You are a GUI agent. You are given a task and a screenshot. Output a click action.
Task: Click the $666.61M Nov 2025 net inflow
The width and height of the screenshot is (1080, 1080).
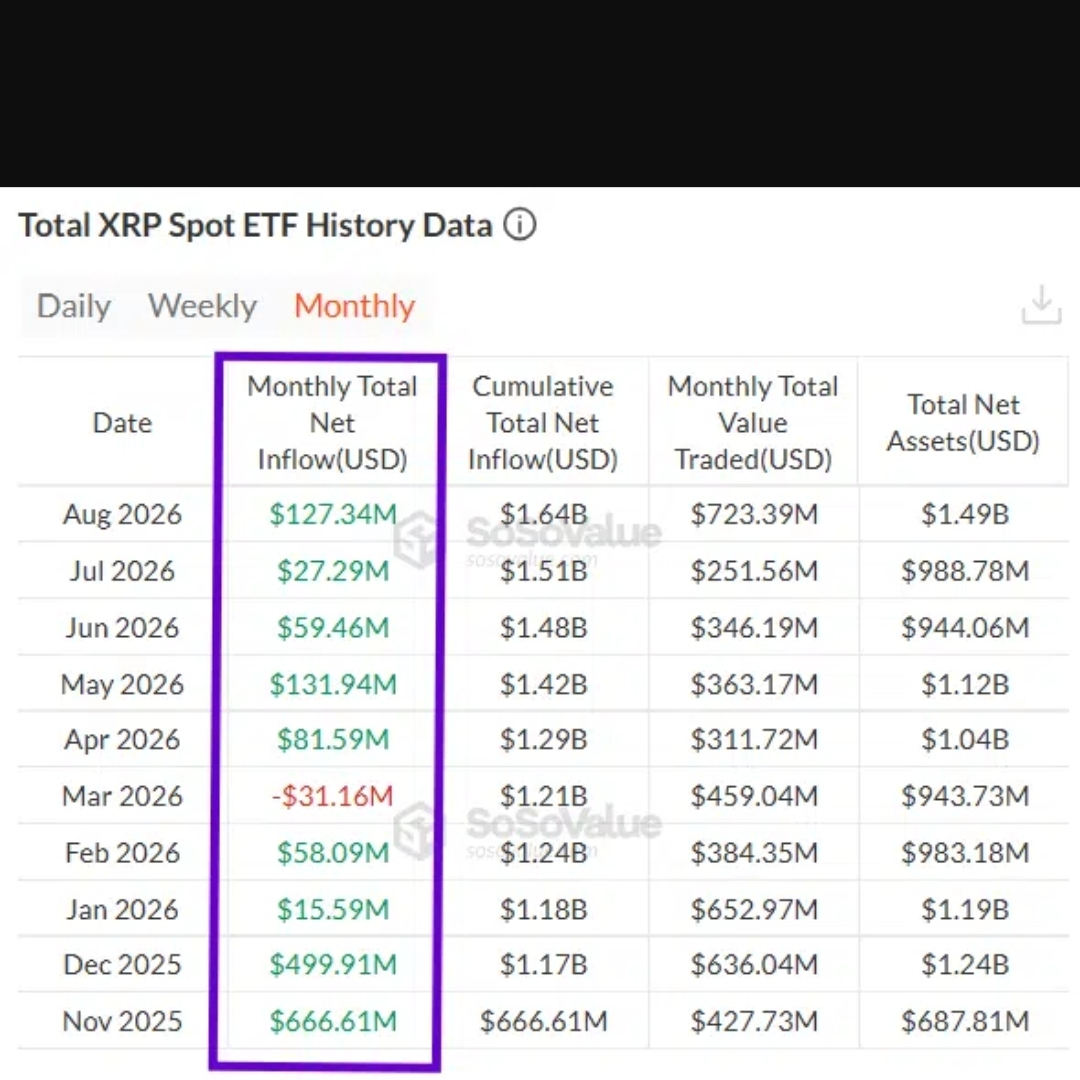pyautogui.click(x=333, y=1021)
